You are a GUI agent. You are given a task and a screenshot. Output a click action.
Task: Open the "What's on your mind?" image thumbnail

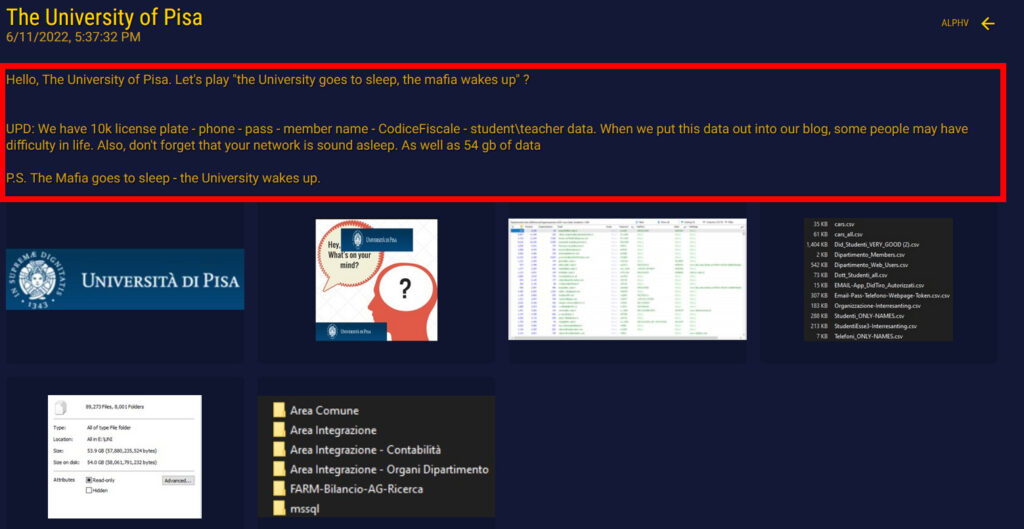click(376, 280)
